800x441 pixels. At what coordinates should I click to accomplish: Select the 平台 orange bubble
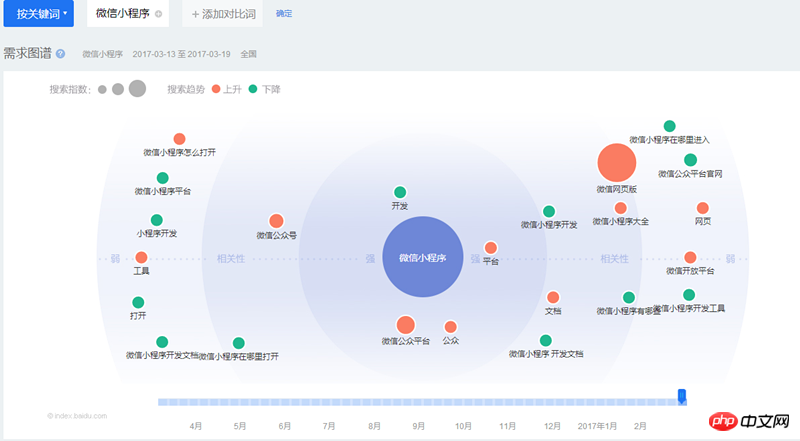point(491,248)
